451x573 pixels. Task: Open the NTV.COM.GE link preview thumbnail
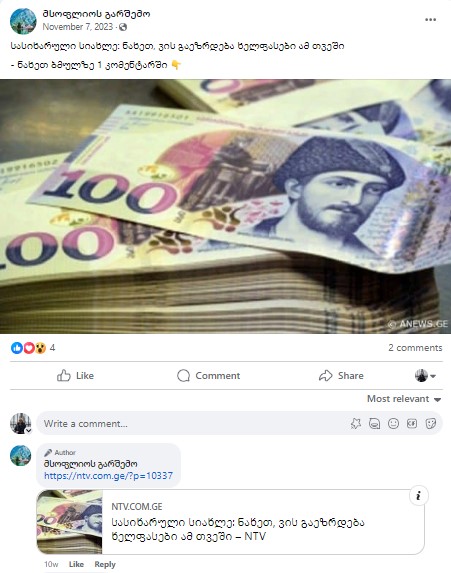pyautogui.click(x=69, y=522)
